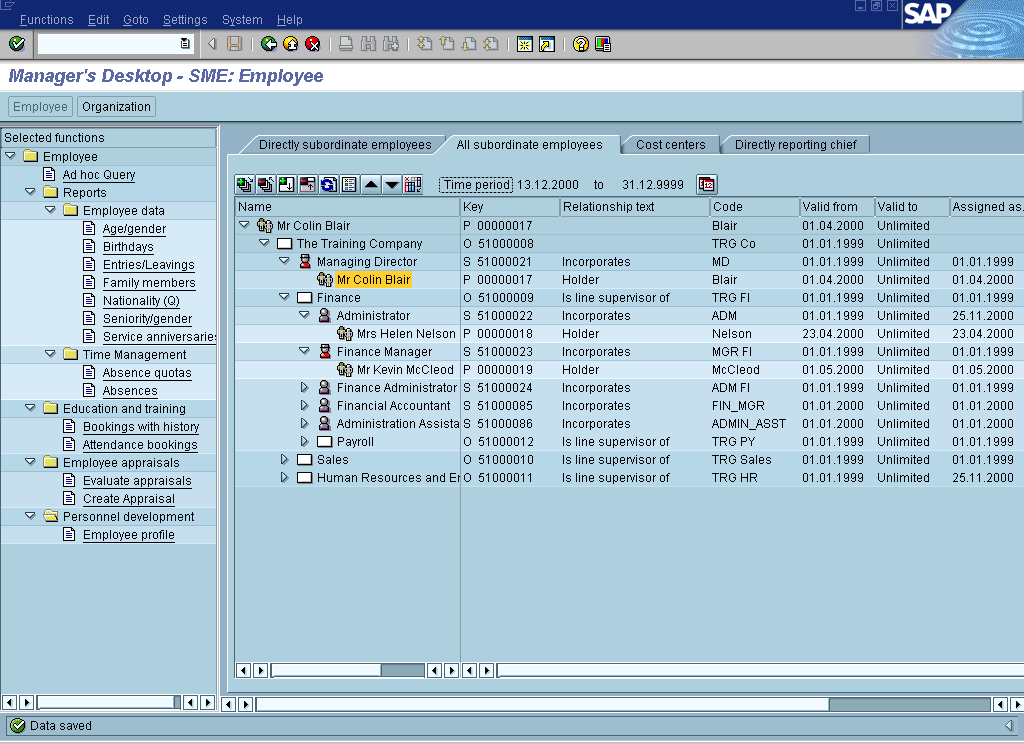Screen dimensions: 1024x744
Task: Switch to Directly subordinate employees tab
Action: point(345,144)
